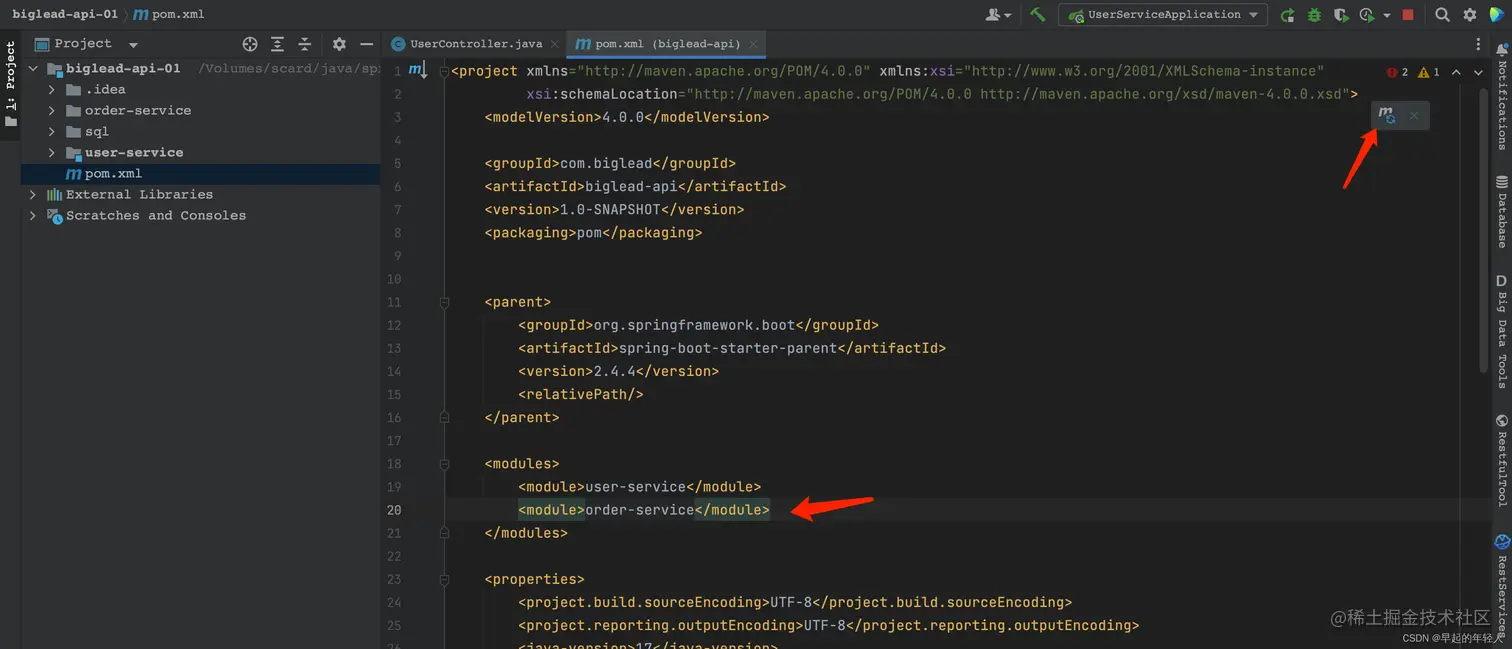This screenshot has height=649, width=1512.
Task: Open RestServices side panel
Action: pos(1501,588)
